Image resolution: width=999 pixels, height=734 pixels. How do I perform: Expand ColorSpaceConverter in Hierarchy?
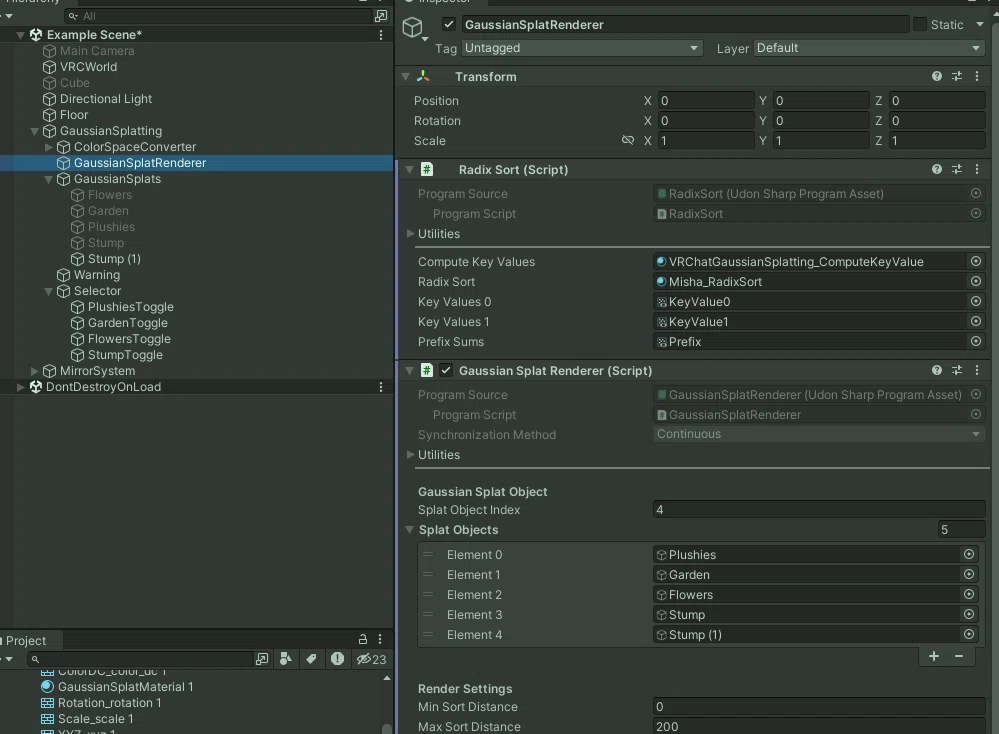pyautogui.click(x=48, y=147)
